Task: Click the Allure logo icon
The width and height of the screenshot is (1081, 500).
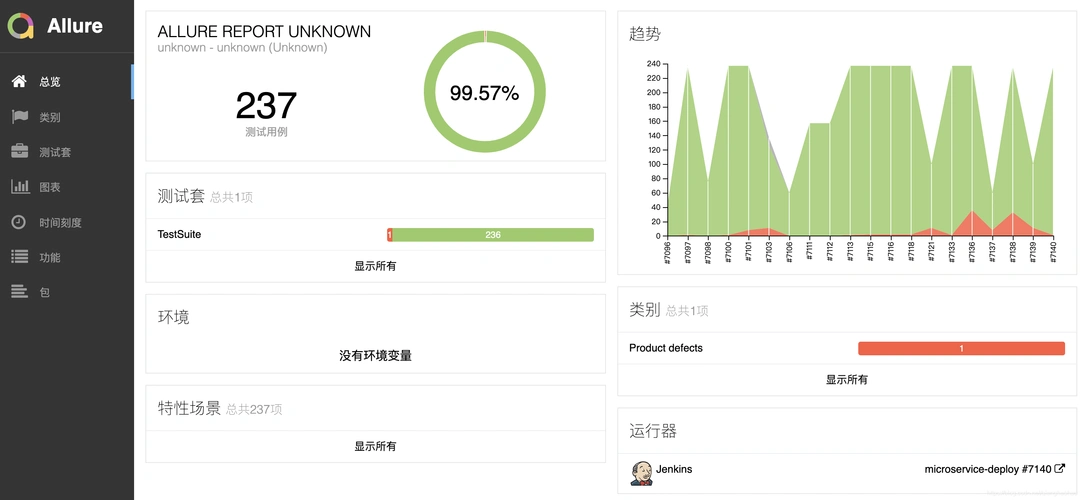Action: click(x=21, y=26)
